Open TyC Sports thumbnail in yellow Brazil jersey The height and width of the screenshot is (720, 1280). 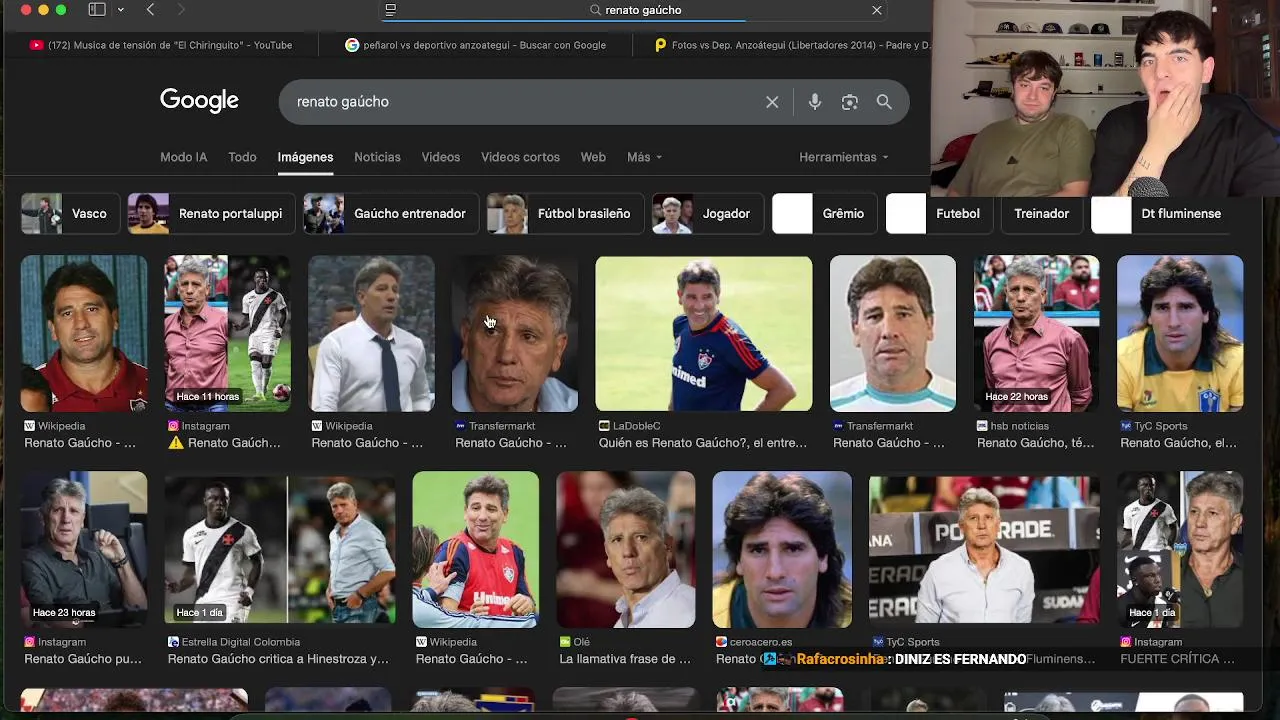[1180, 333]
